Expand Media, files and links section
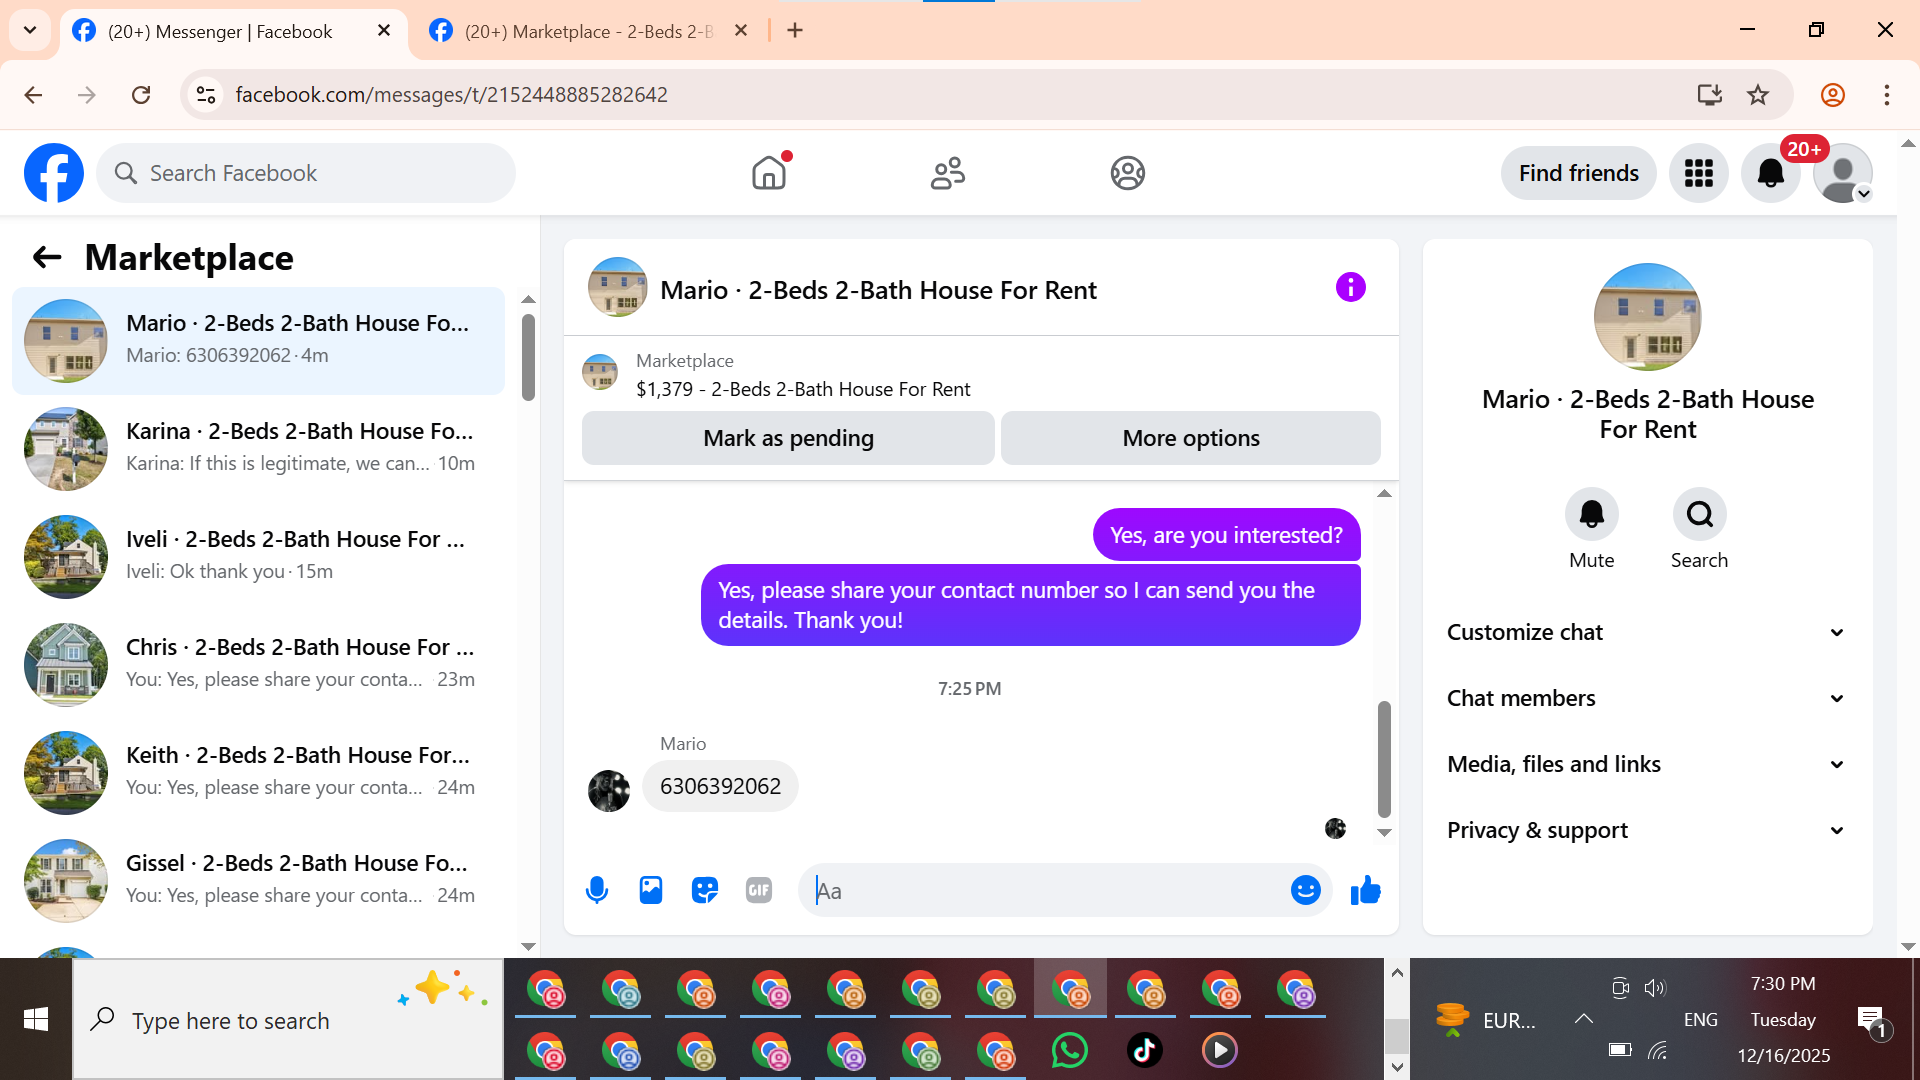This screenshot has height=1080, width=1920. point(1647,764)
